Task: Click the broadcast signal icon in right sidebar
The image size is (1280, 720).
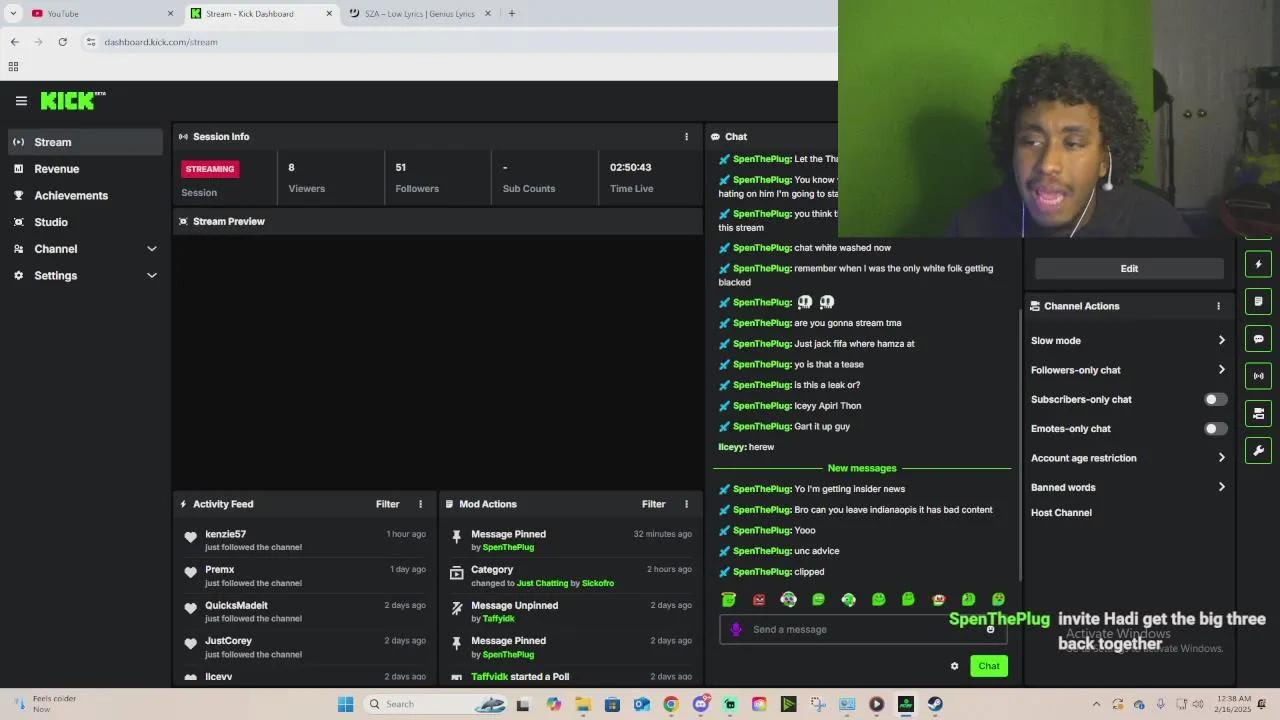Action: (1258, 376)
